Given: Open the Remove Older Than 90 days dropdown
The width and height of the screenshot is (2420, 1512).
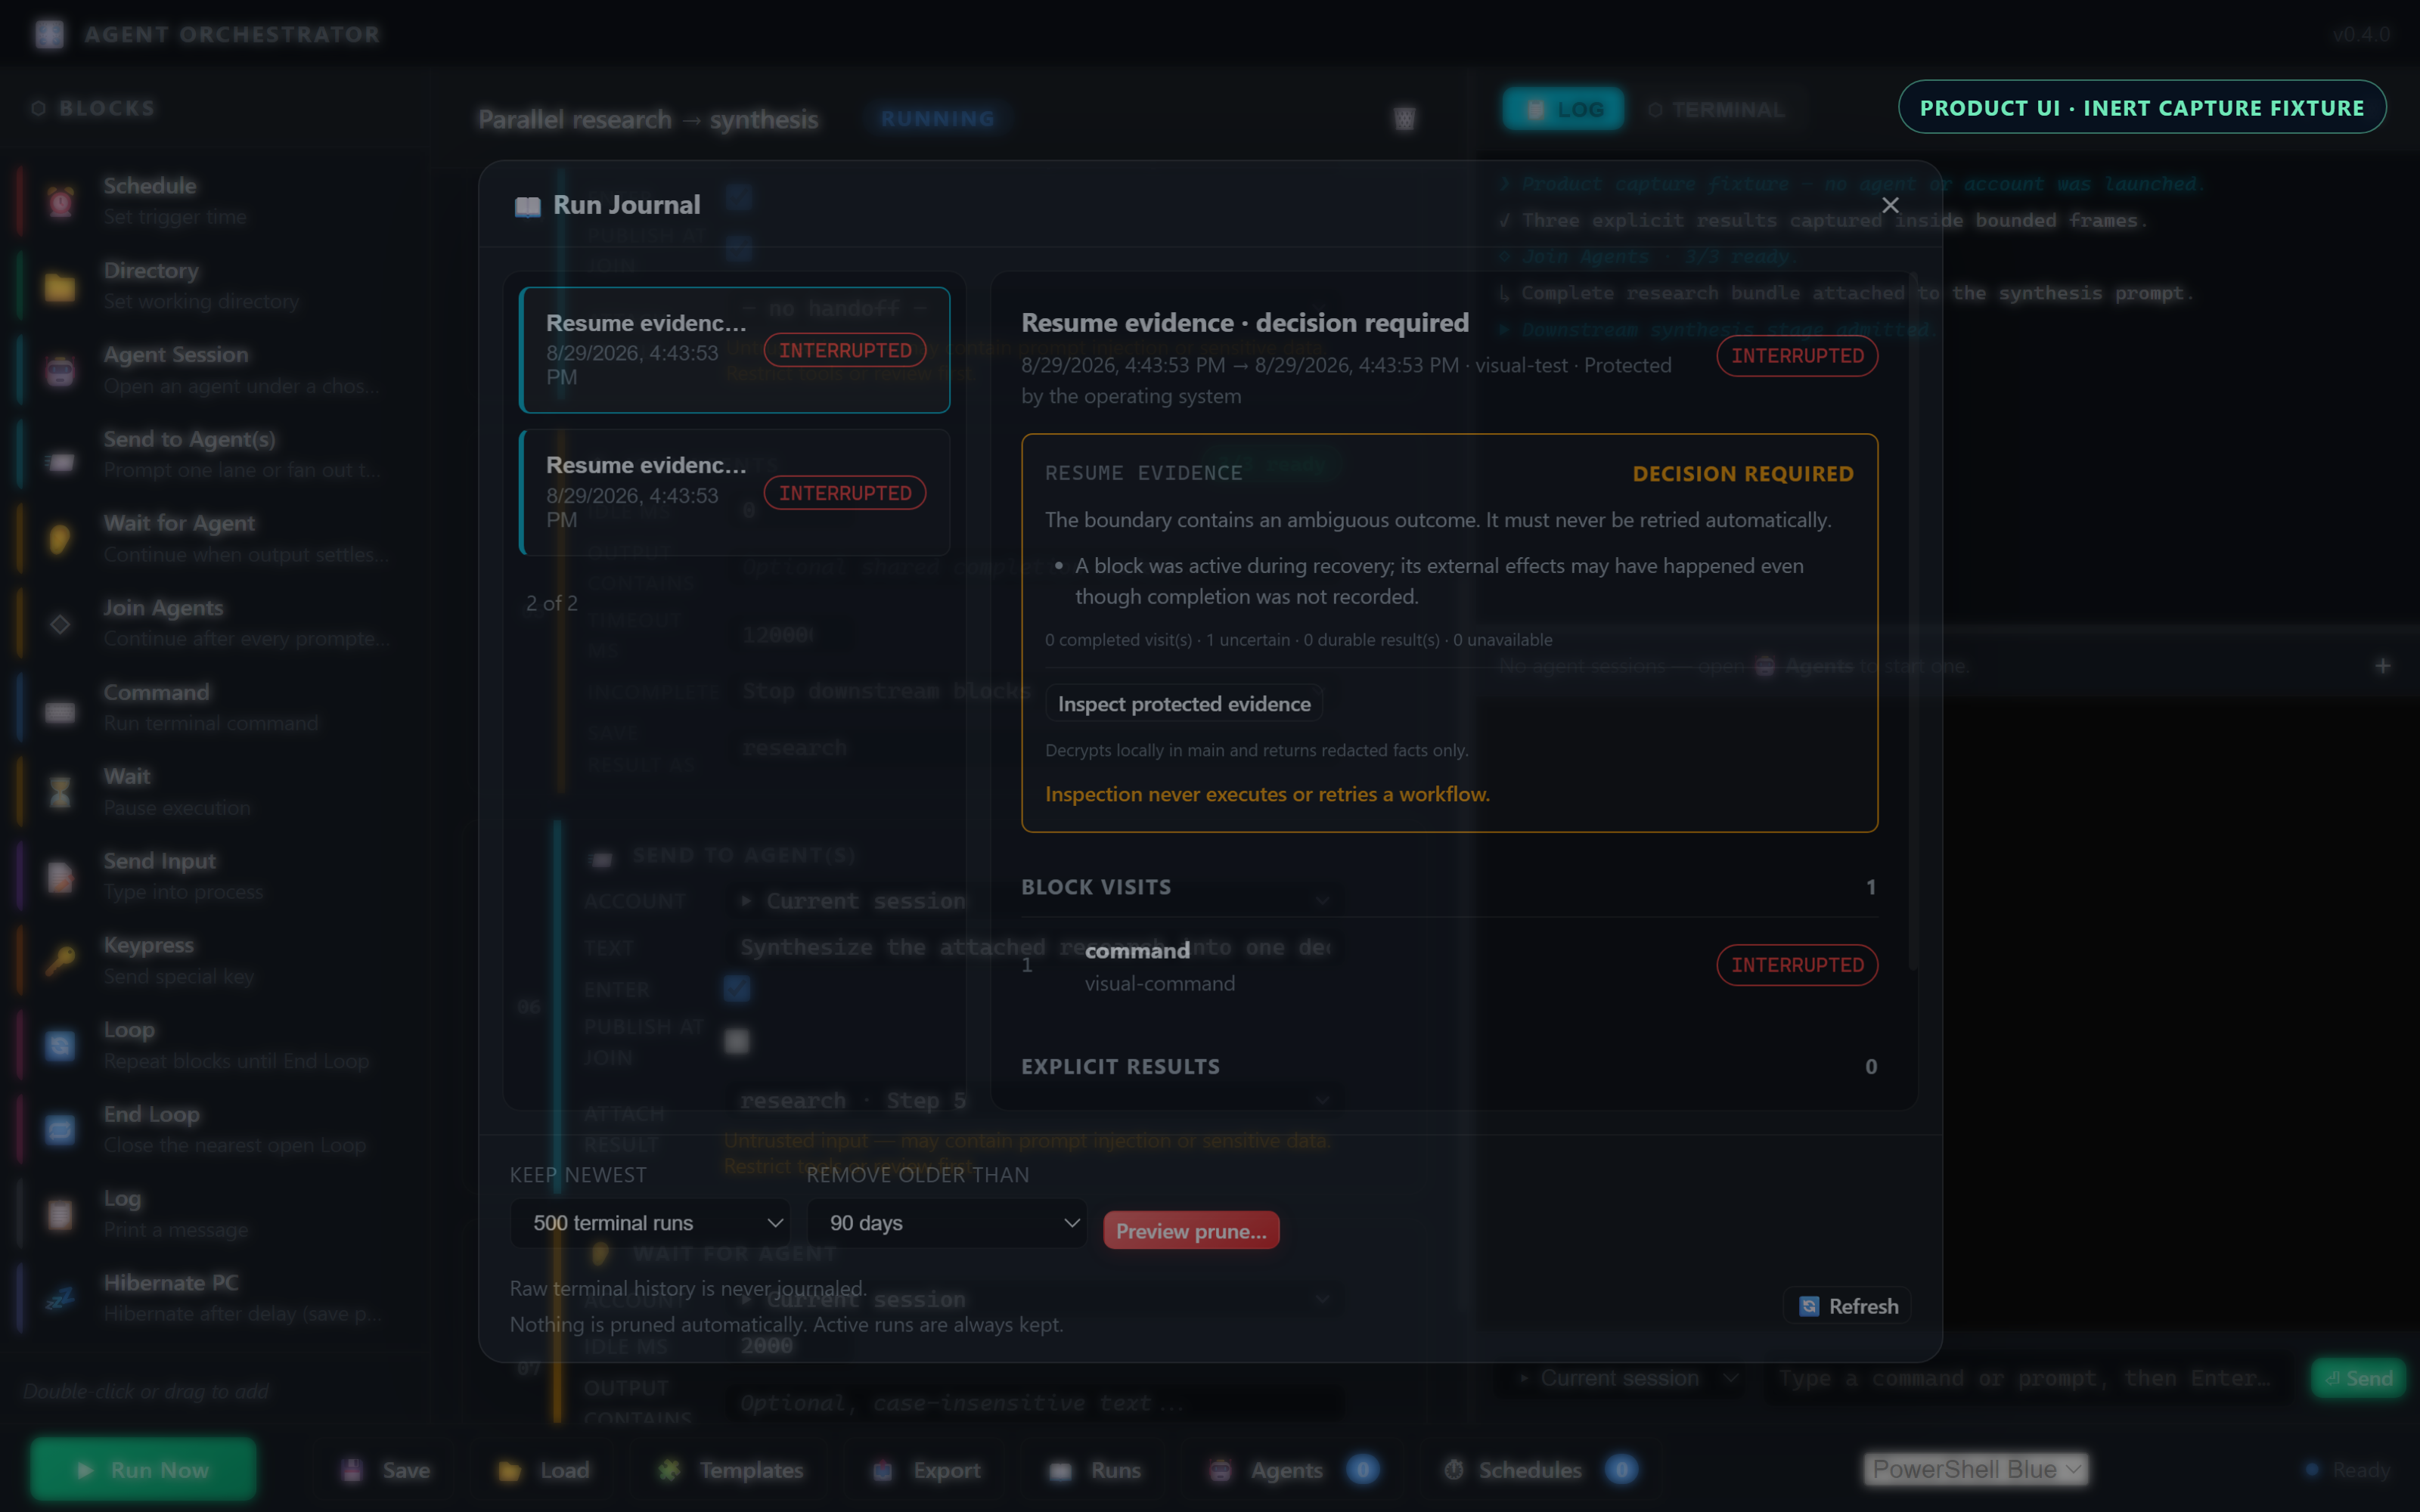Looking at the screenshot, I should pos(946,1223).
